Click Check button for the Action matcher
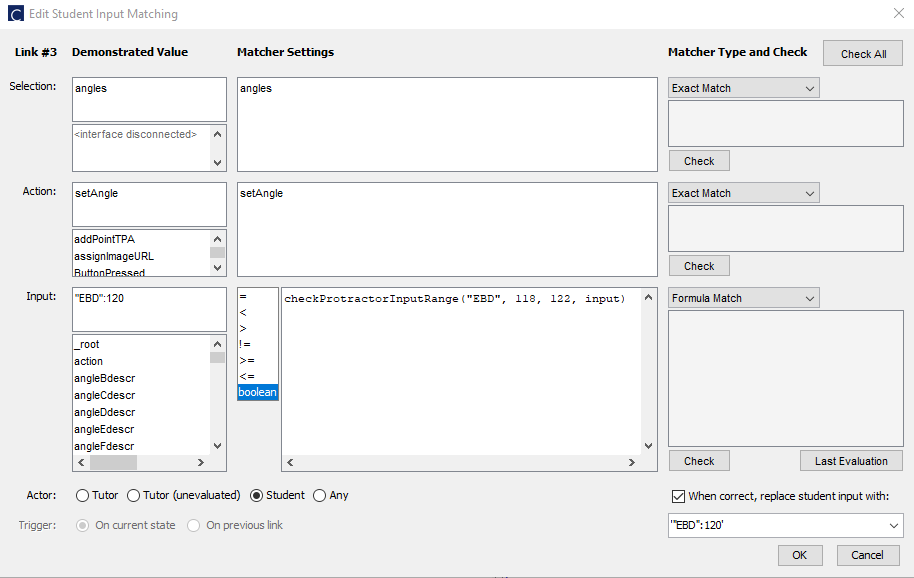This screenshot has height=578, width=914. point(698,265)
